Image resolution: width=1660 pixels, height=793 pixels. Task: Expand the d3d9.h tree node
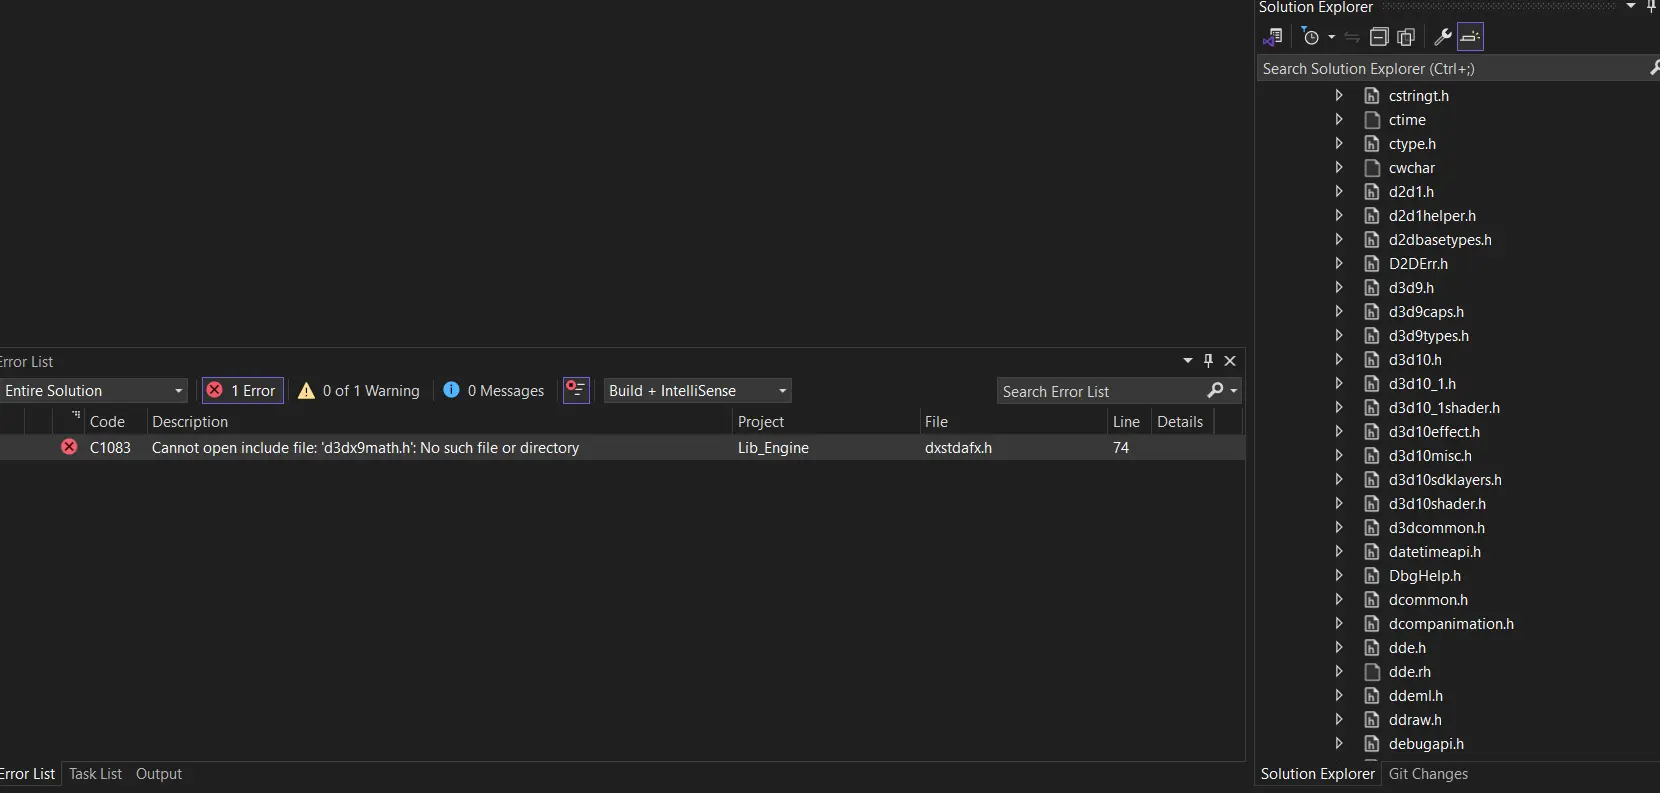[x=1339, y=288]
